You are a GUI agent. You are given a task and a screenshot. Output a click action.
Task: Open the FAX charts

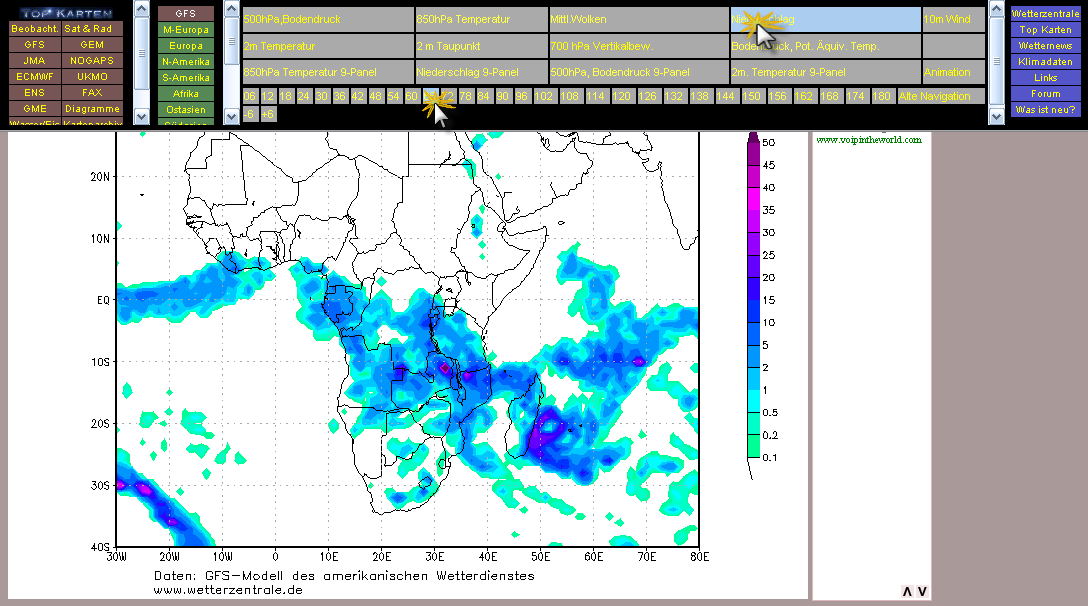tap(92, 92)
